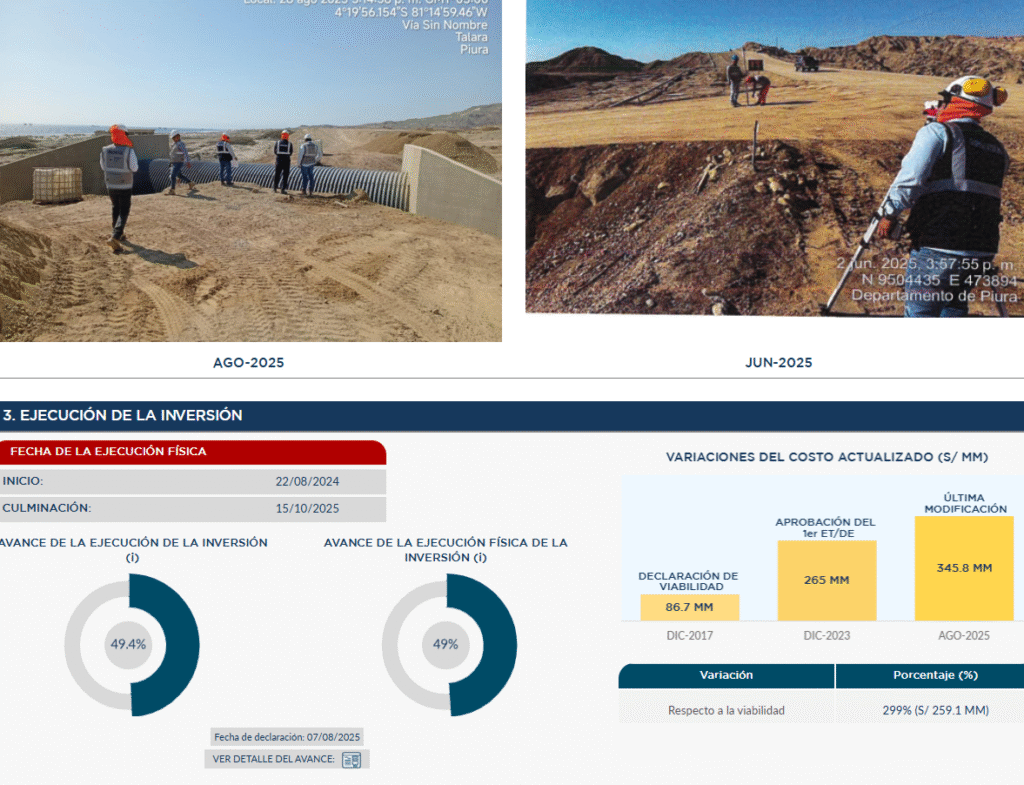
Task: Click the 265 MM aprobación bar
Action: [827, 580]
